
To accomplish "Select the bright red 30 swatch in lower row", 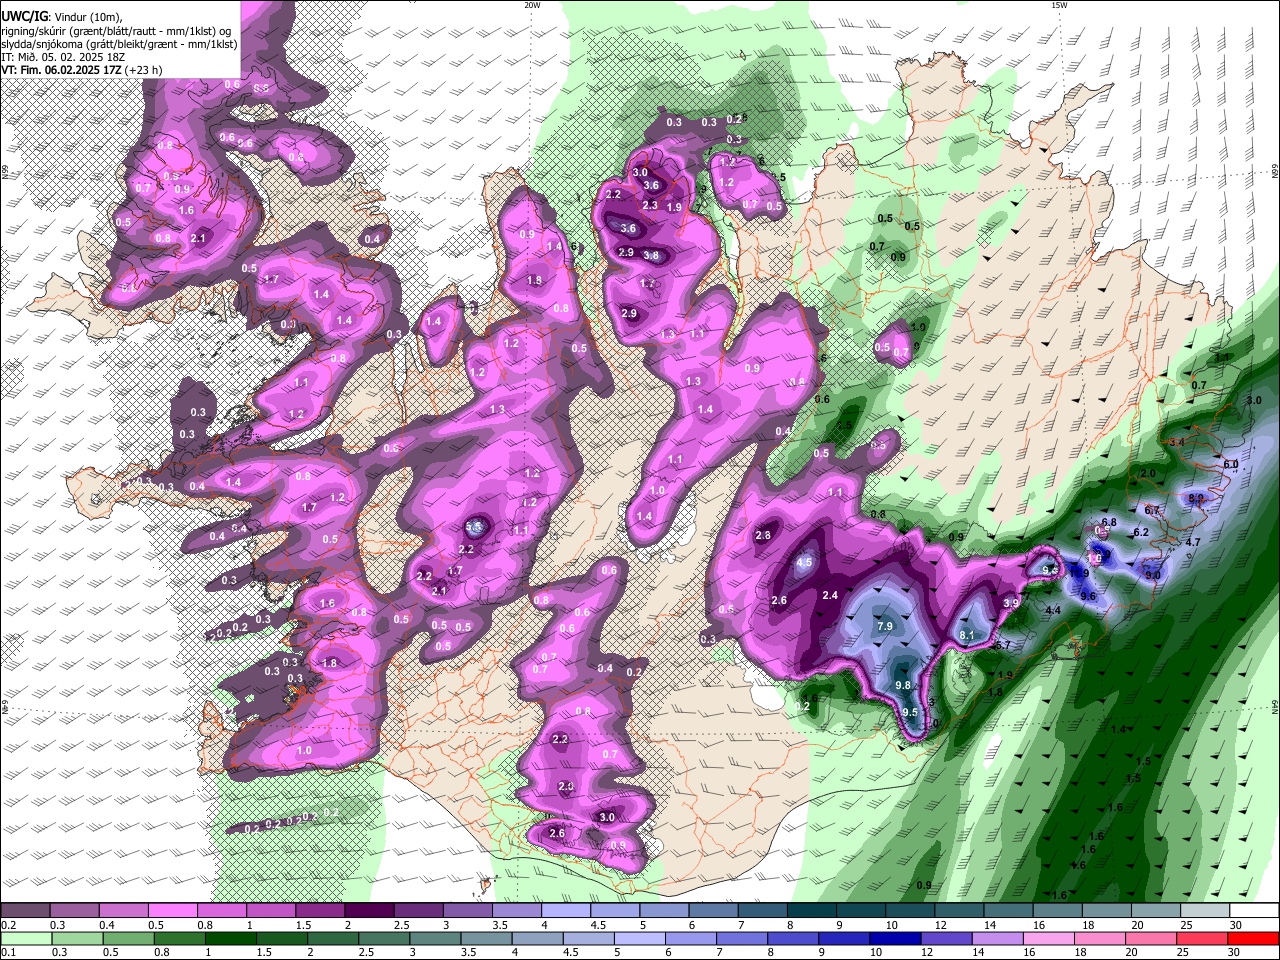I will (1254, 938).
